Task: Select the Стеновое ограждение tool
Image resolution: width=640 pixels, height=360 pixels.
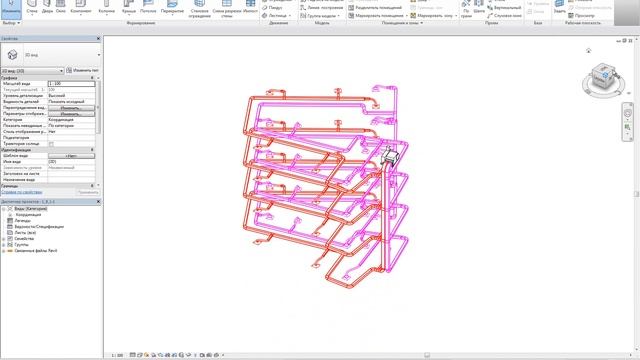Action: coord(200,8)
